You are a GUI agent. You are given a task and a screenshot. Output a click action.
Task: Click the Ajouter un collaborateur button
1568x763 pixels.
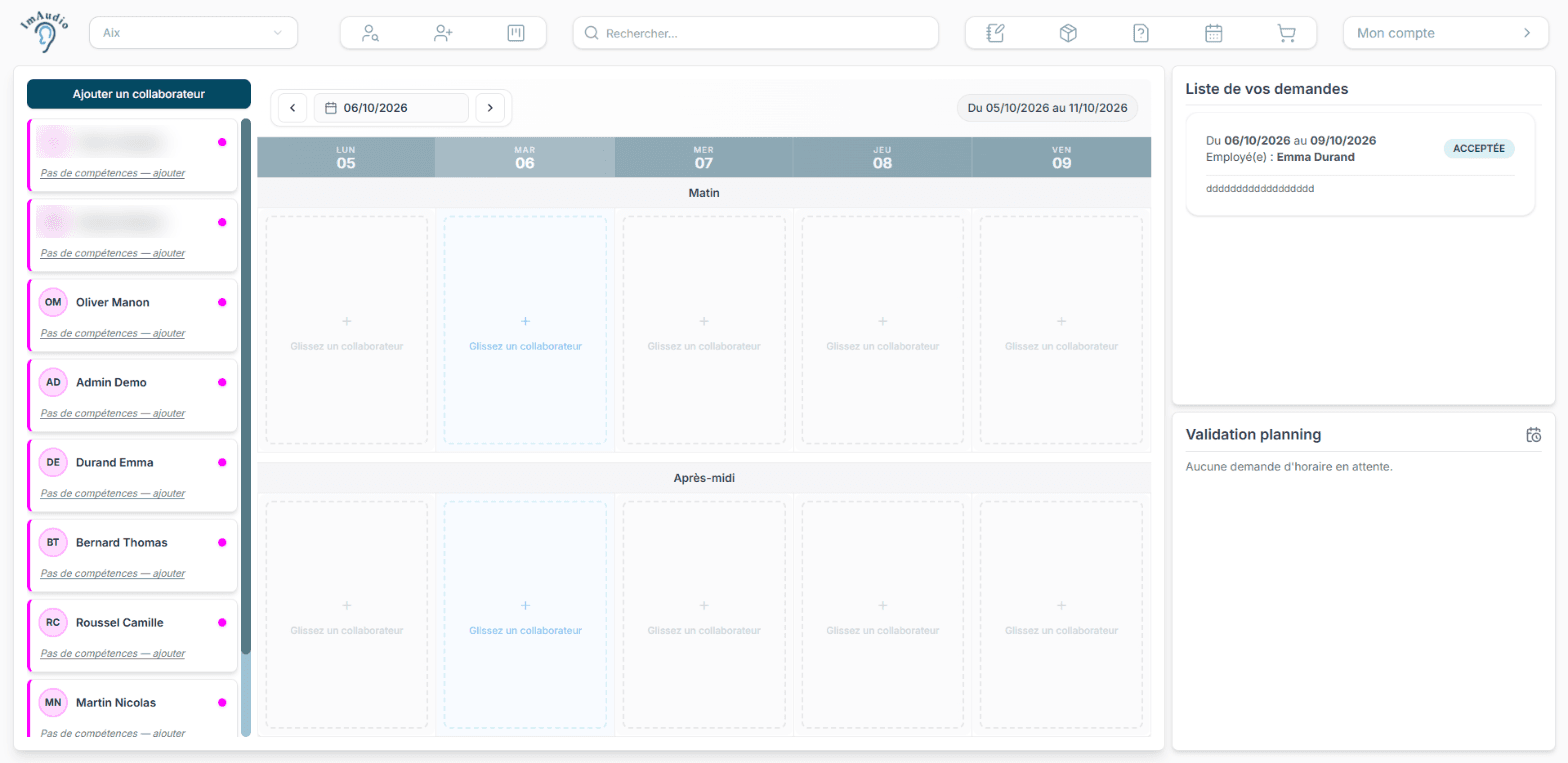tap(139, 94)
